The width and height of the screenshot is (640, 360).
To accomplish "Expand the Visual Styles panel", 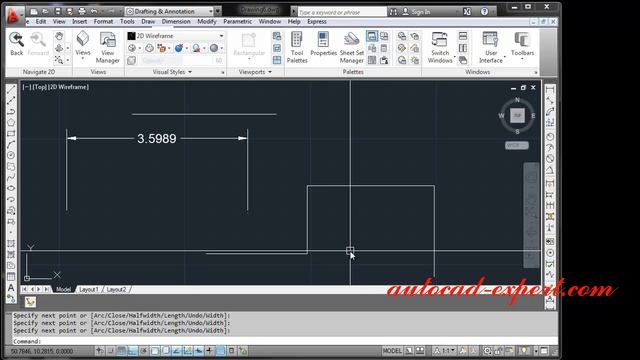I will [x=172, y=72].
